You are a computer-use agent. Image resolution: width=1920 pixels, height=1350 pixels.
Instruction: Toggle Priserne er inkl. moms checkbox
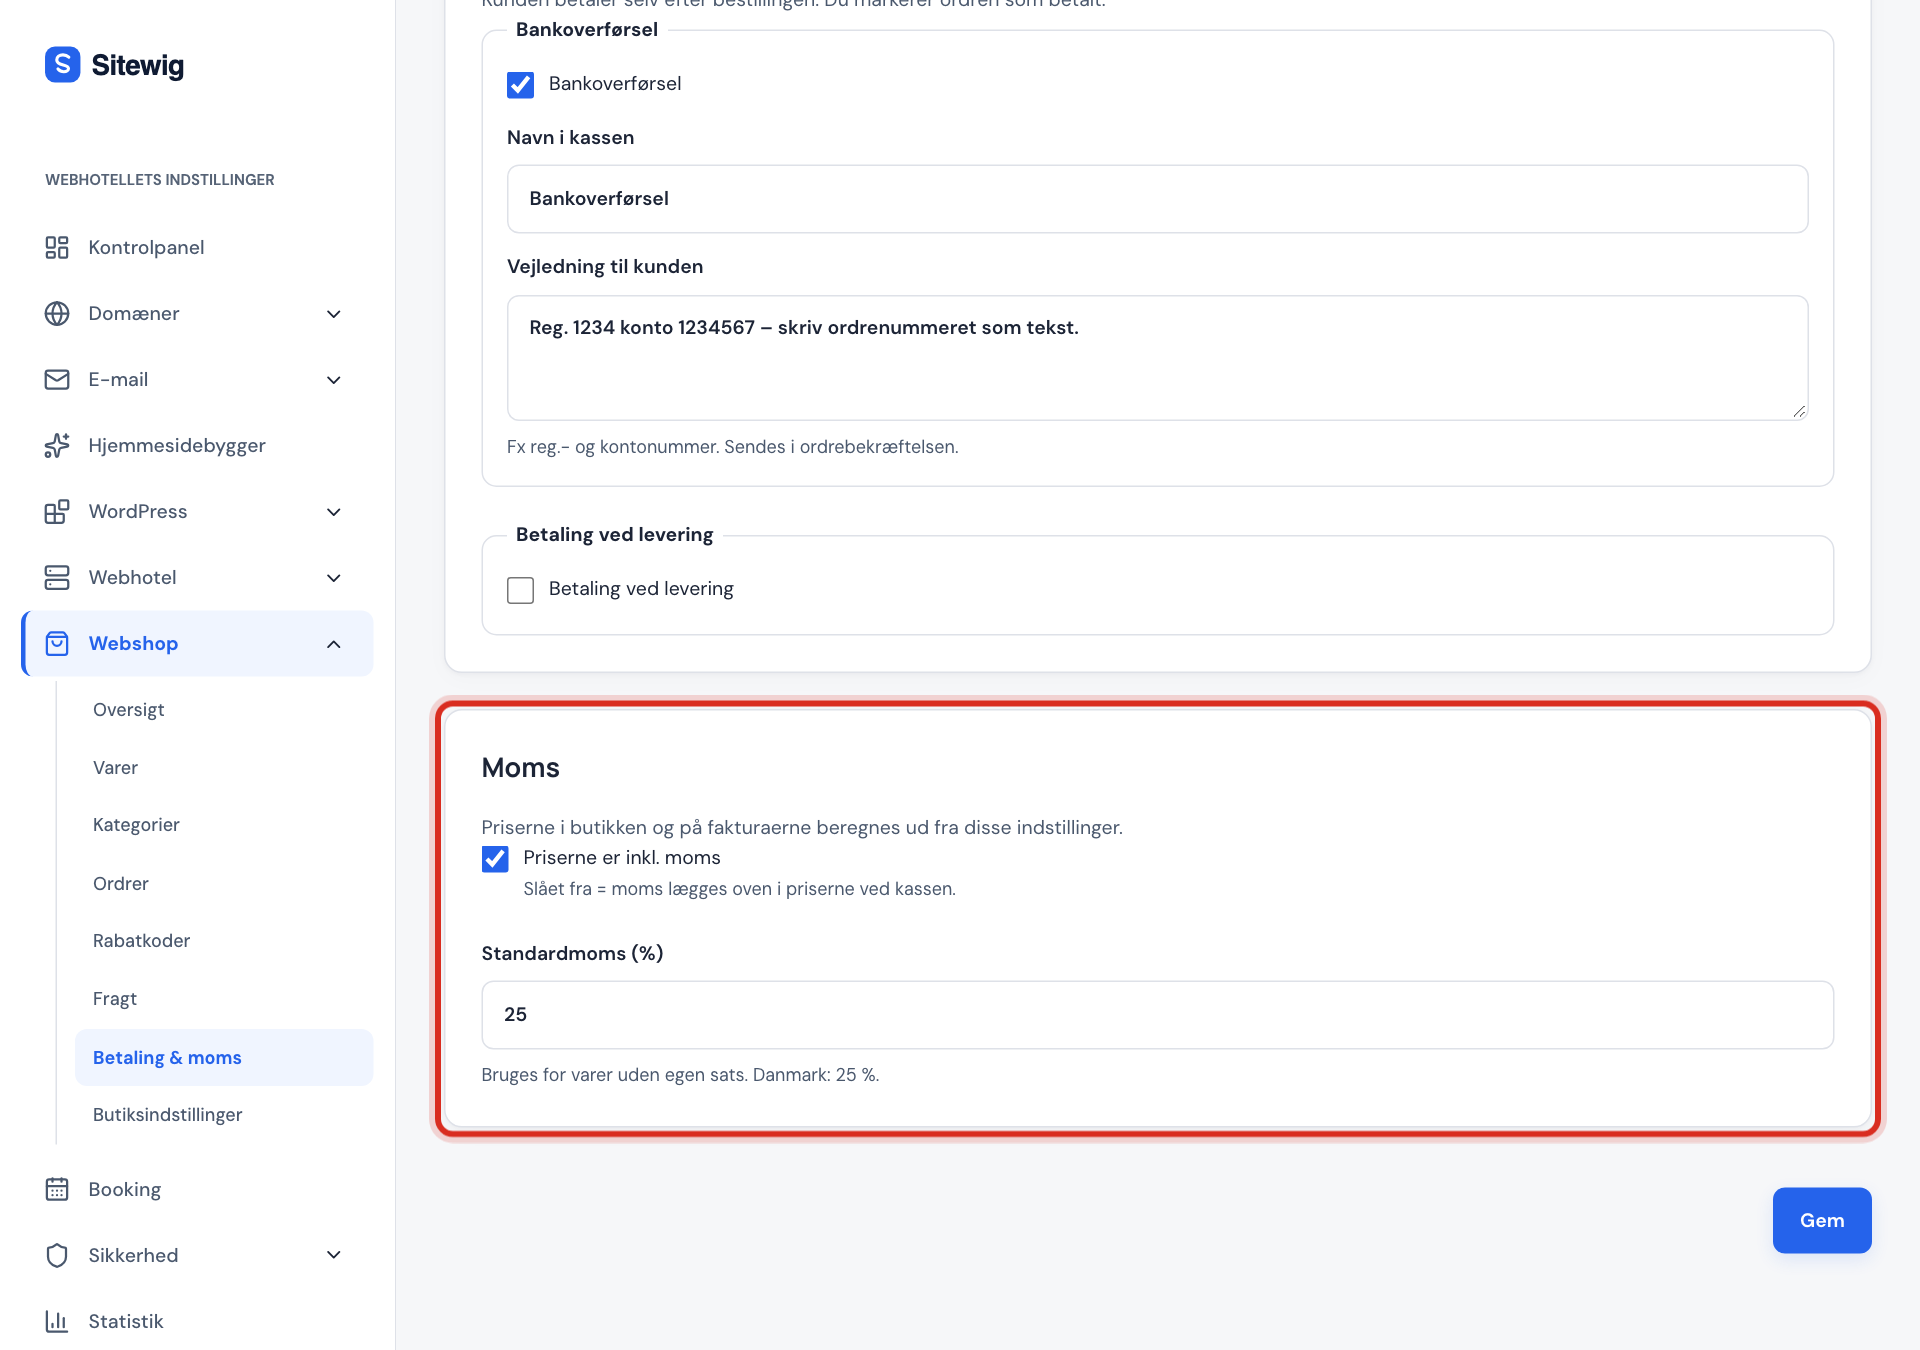(x=495, y=859)
